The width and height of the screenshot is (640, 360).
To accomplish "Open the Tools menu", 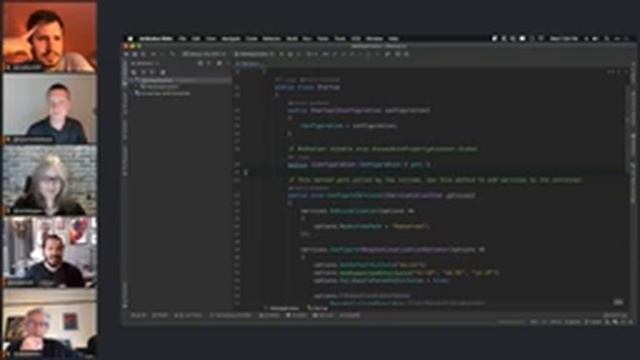I will point(340,38).
